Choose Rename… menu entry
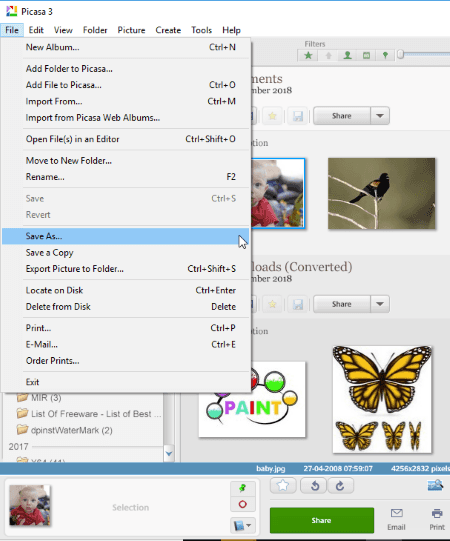This screenshot has height=541, width=450. point(126,177)
